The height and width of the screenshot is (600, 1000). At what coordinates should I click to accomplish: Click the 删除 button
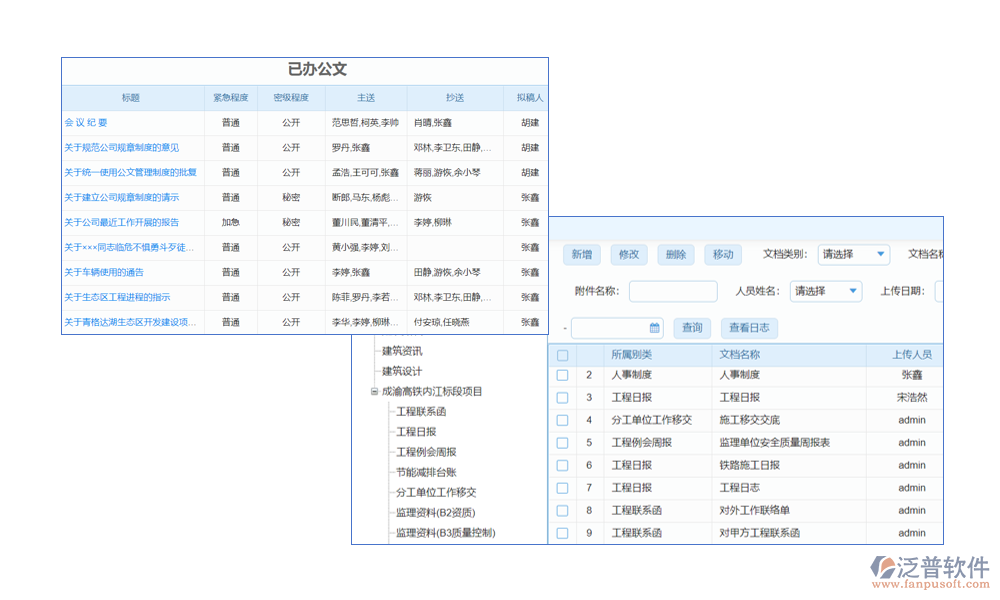click(x=676, y=254)
